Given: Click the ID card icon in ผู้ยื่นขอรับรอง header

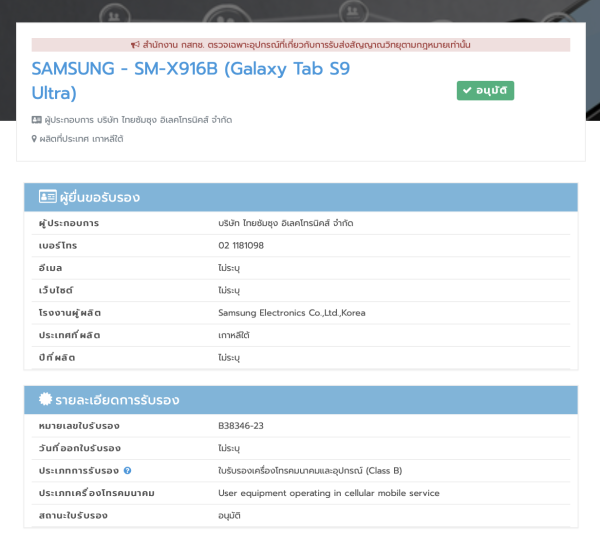Looking at the screenshot, I should (x=47, y=197).
